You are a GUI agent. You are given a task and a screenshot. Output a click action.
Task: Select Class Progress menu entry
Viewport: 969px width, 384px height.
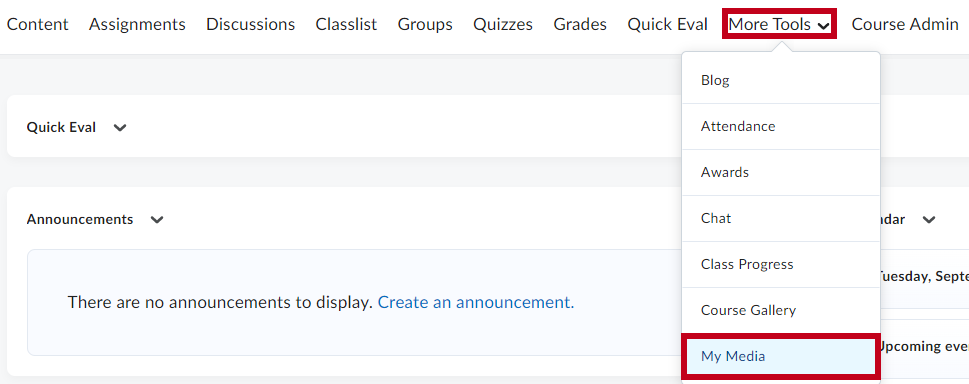point(781,264)
